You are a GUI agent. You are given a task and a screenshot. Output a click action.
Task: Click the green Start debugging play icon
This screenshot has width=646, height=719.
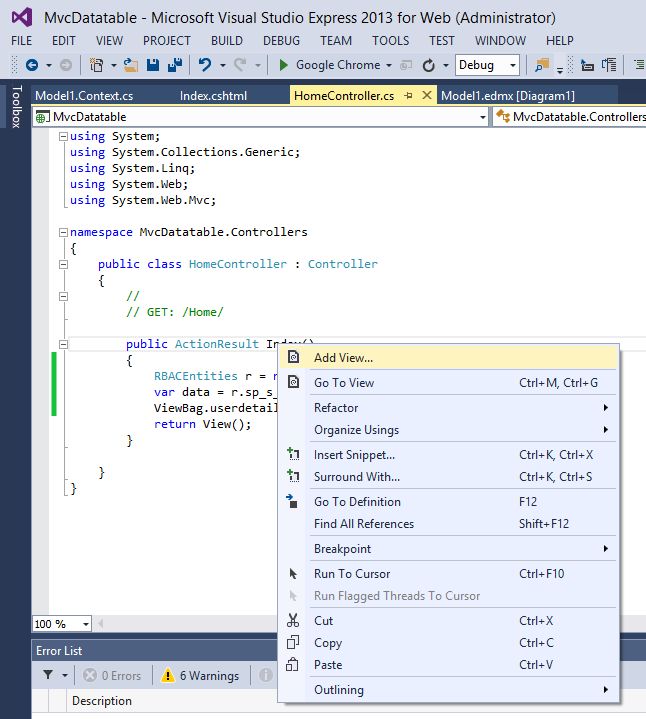[x=284, y=65]
